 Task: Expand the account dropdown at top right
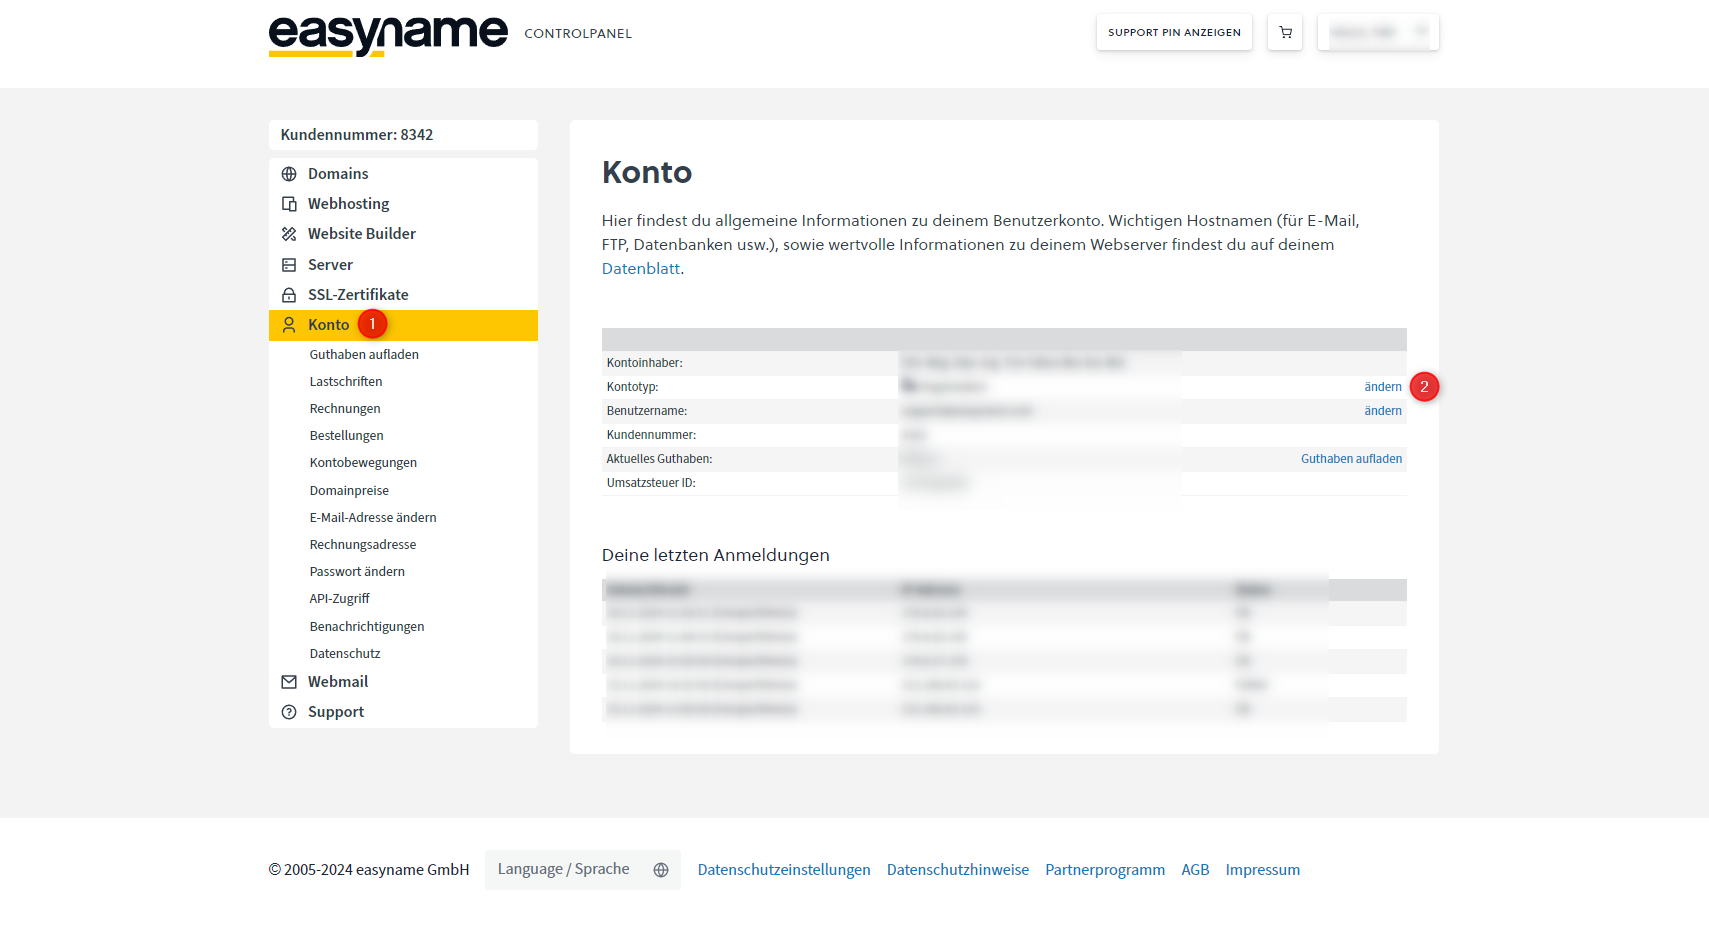click(1378, 31)
